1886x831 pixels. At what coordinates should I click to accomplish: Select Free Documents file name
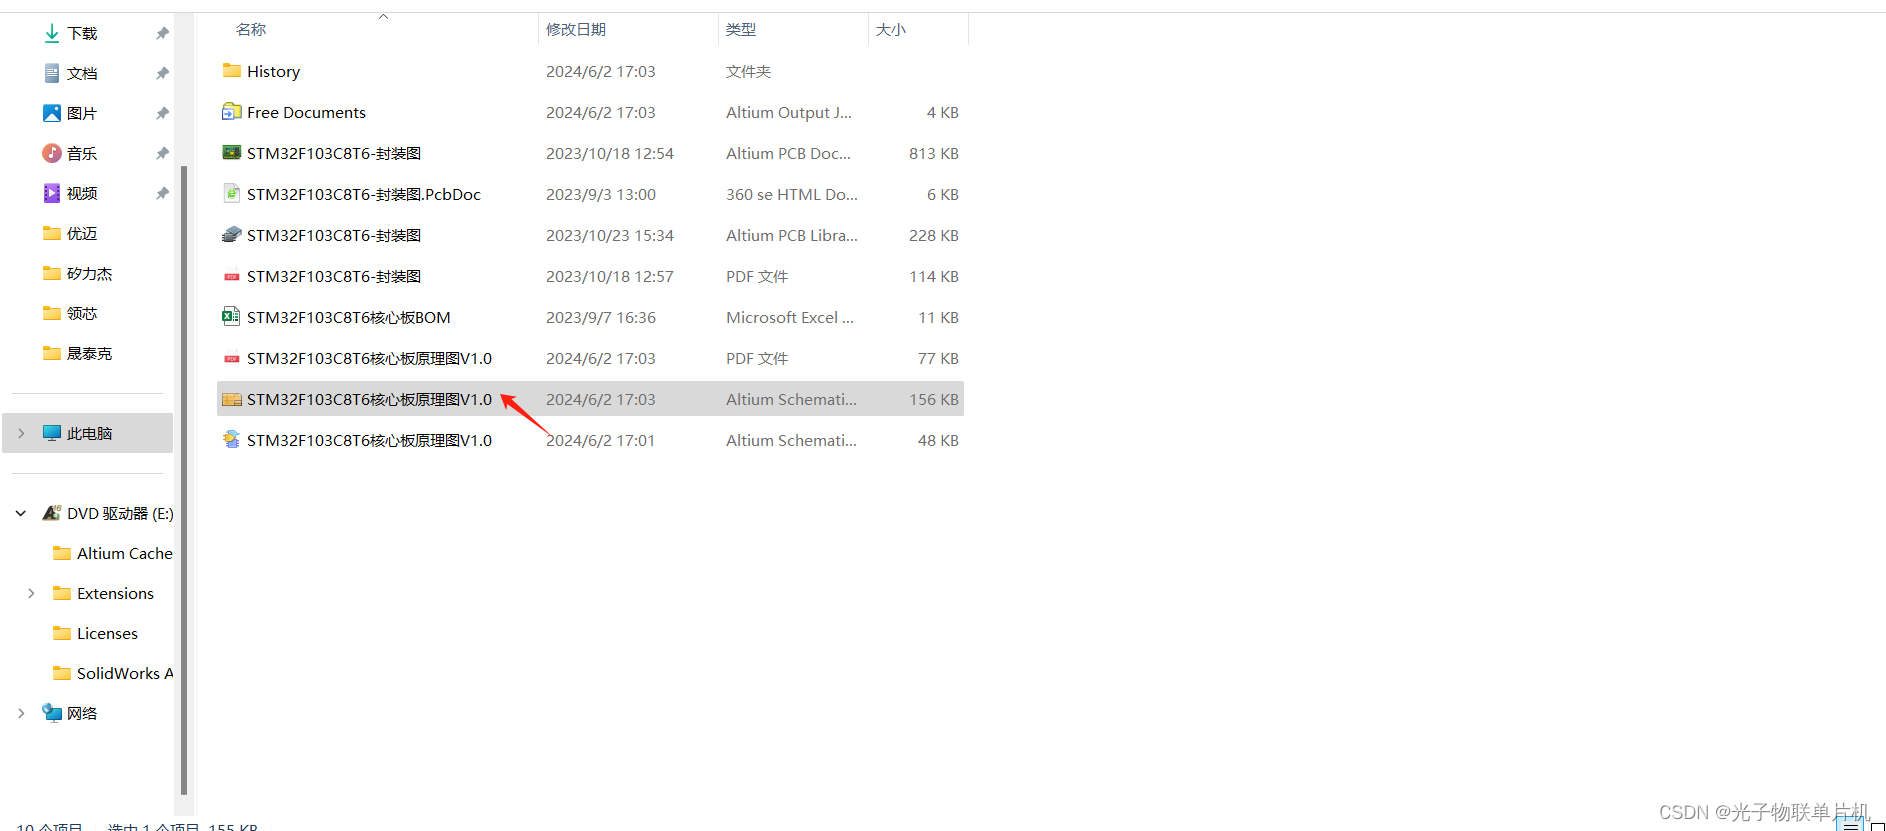tap(306, 113)
